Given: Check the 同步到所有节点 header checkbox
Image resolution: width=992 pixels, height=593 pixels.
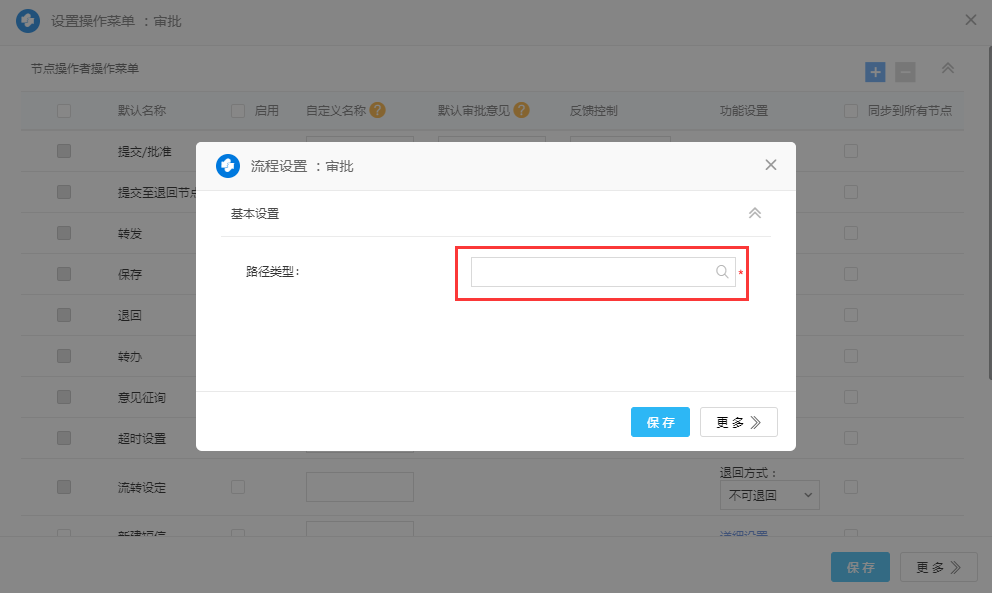Looking at the screenshot, I should tap(851, 111).
